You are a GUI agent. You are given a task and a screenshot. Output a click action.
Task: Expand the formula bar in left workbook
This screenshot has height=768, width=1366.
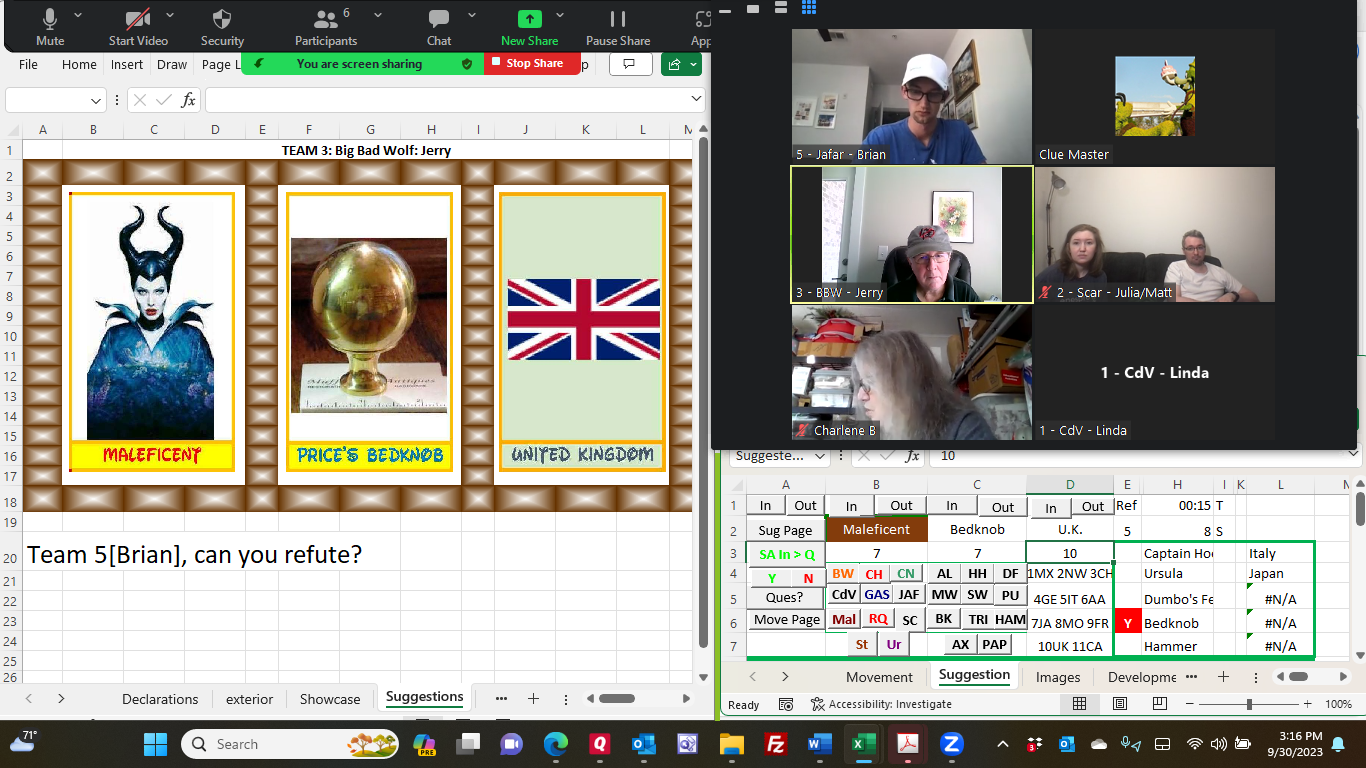click(697, 99)
